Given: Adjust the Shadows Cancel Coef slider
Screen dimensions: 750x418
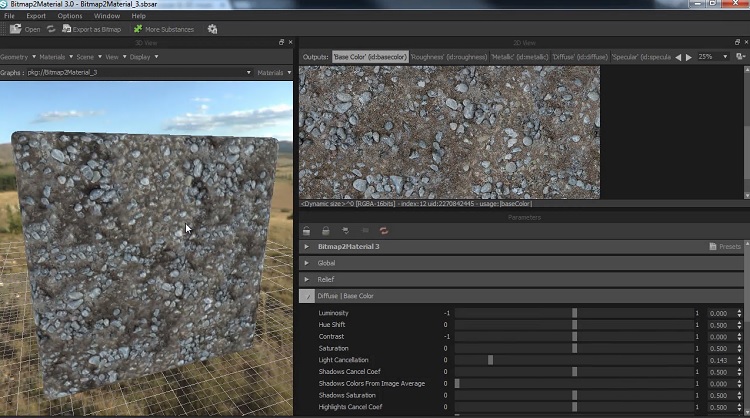Looking at the screenshot, I should click(574, 372).
